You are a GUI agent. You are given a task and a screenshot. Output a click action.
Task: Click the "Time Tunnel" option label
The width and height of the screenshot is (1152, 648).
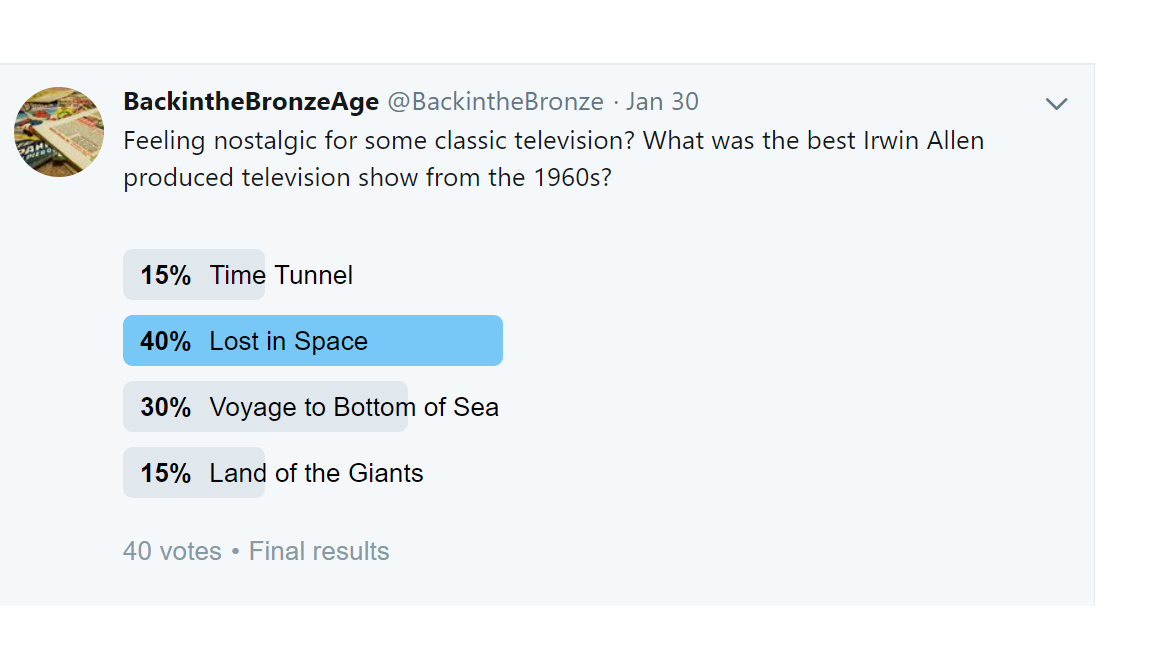pyautogui.click(x=281, y=275)
